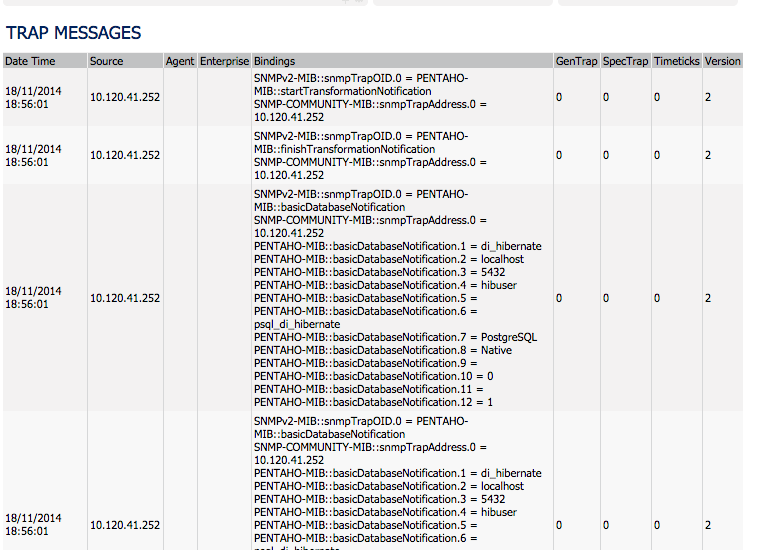Click SpecTrap 0 in the third trap row

pos(606,298)
